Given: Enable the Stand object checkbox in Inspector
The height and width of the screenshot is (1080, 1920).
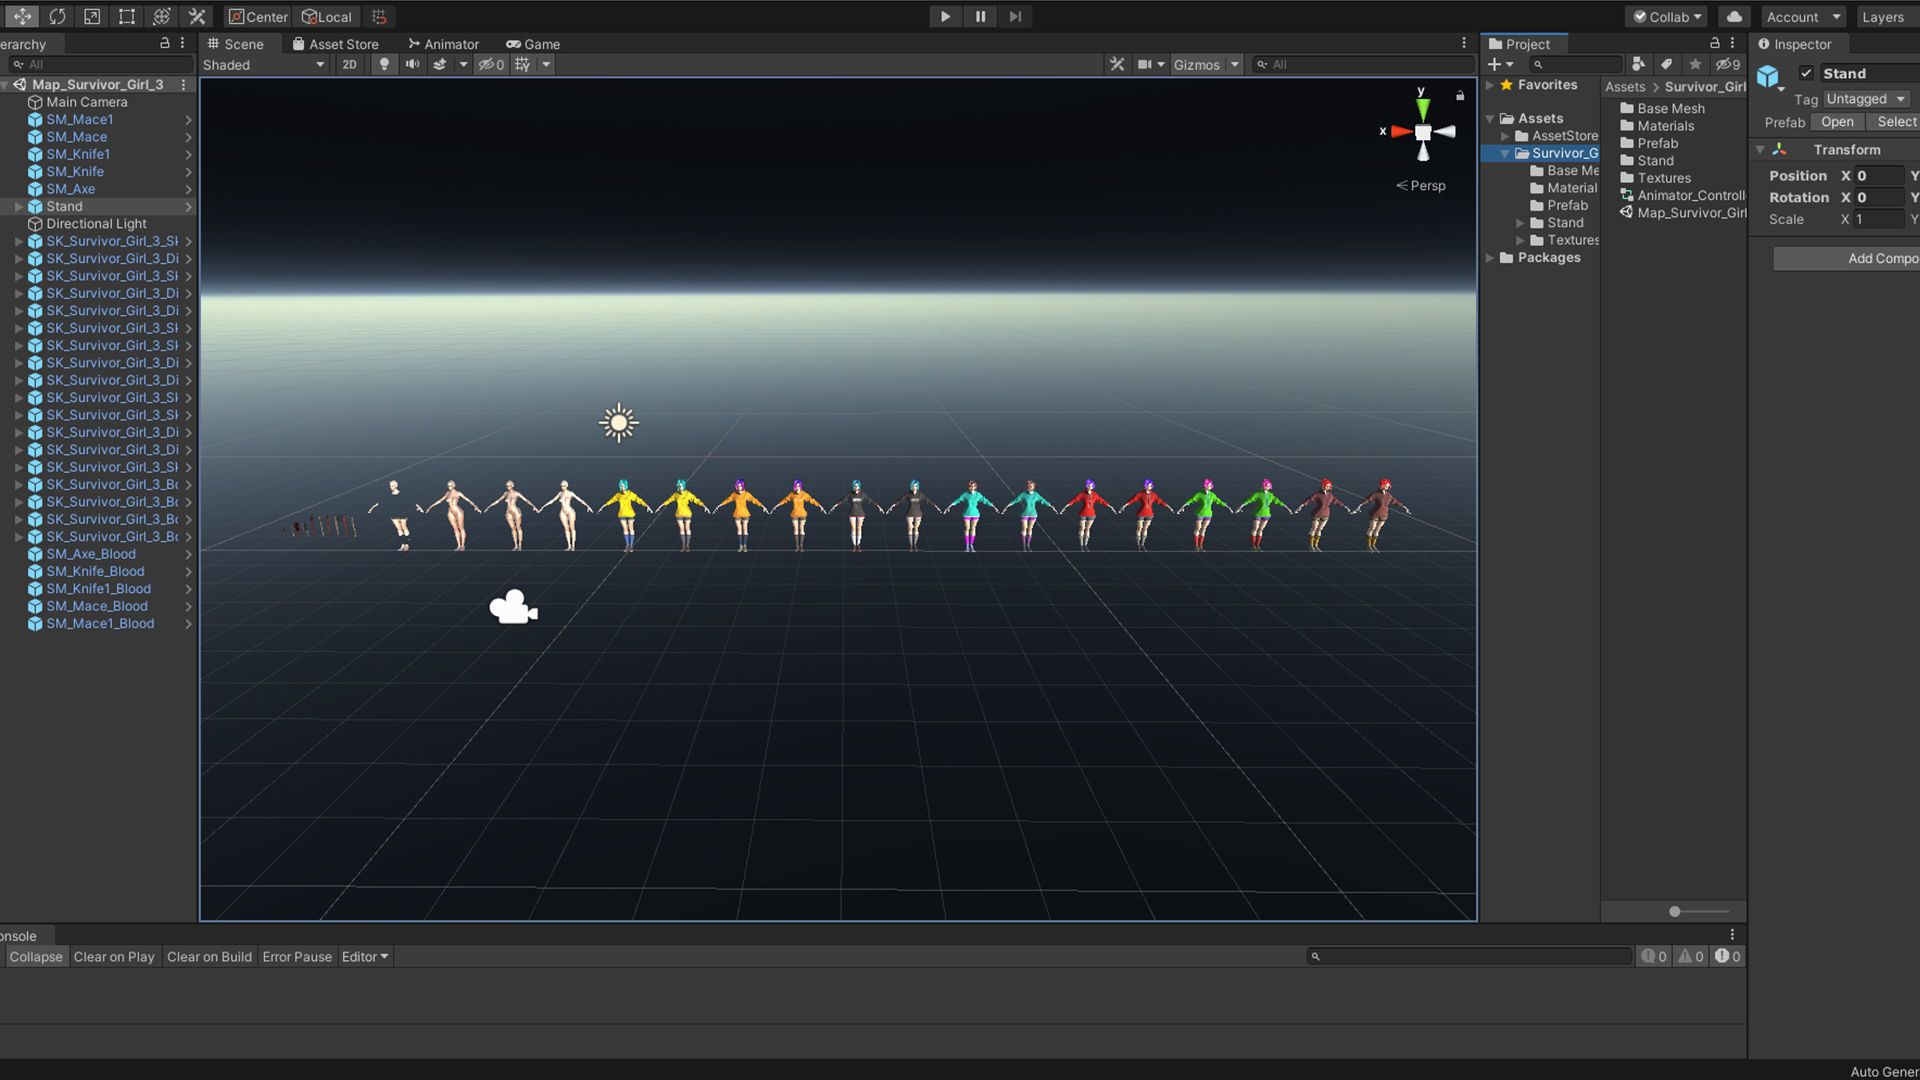Looking at the screenshot, I should [1806, 73].
